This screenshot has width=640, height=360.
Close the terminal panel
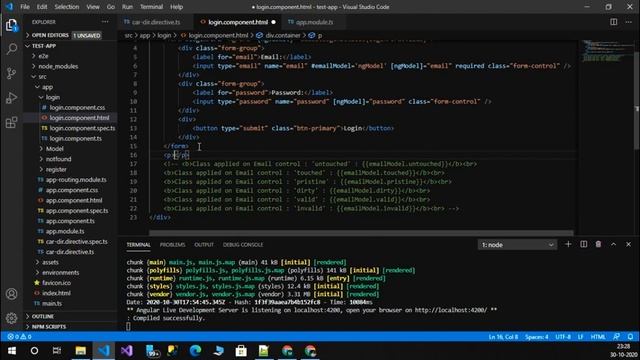(x=629, y=244)
